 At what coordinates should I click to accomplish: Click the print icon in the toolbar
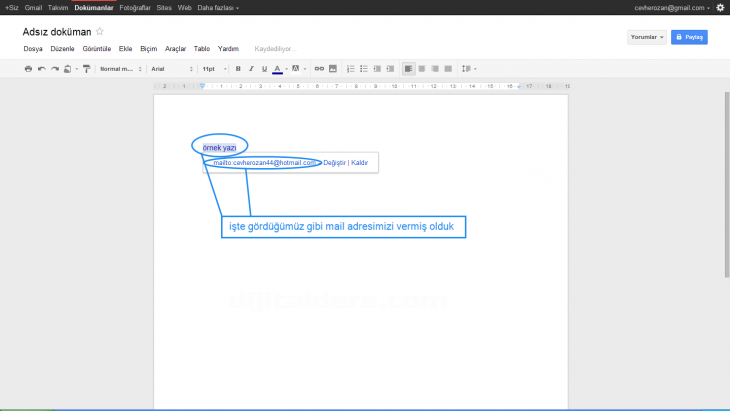tap(28, 69)
